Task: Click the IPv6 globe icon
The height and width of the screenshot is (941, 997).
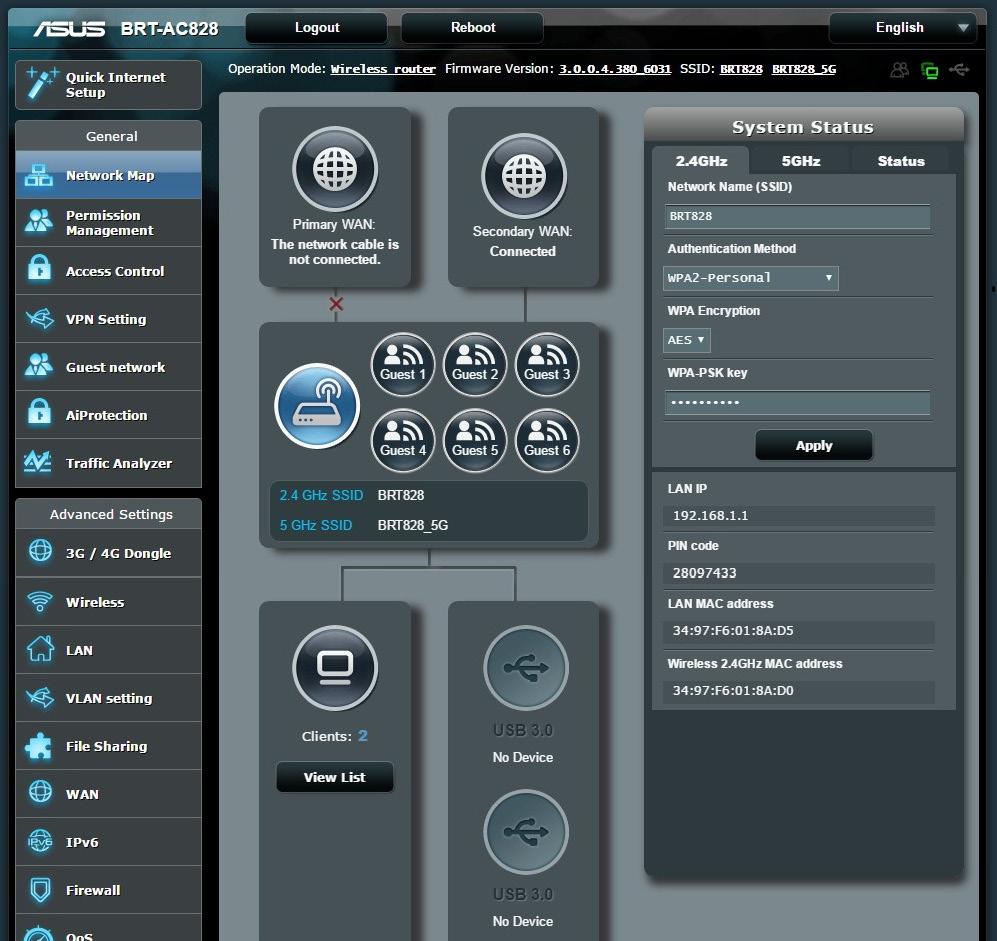Action: coord(40,841)
